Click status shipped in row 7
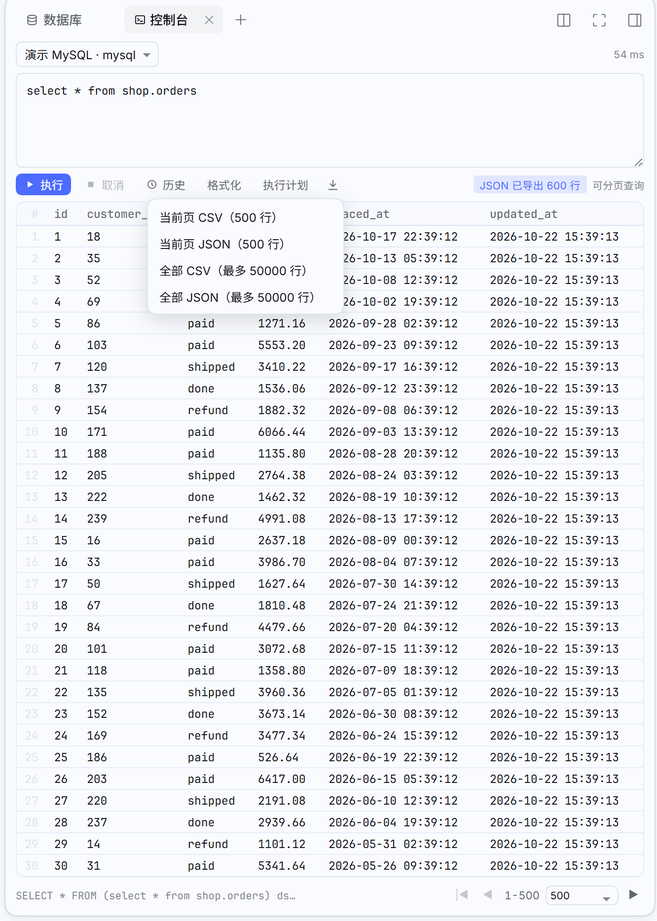The width and height of the screenshot is (657, 921). point(211,367)
